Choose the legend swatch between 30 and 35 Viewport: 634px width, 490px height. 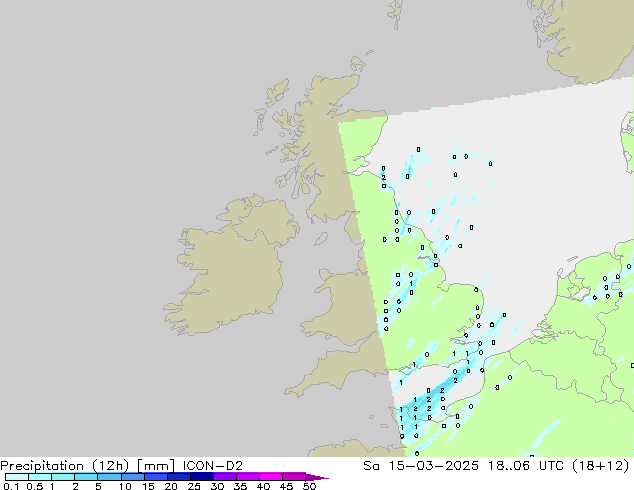(x=229, y=477)
